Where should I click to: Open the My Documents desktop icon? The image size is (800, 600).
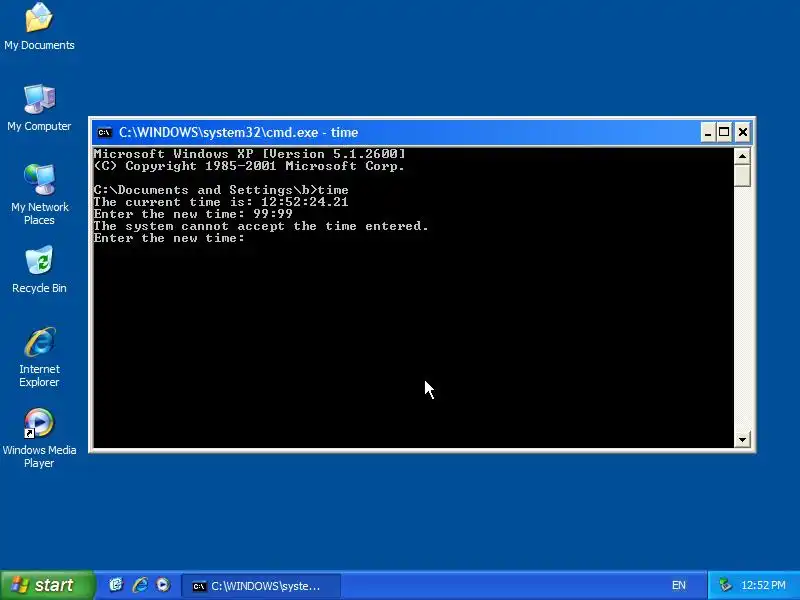[39, 27]
